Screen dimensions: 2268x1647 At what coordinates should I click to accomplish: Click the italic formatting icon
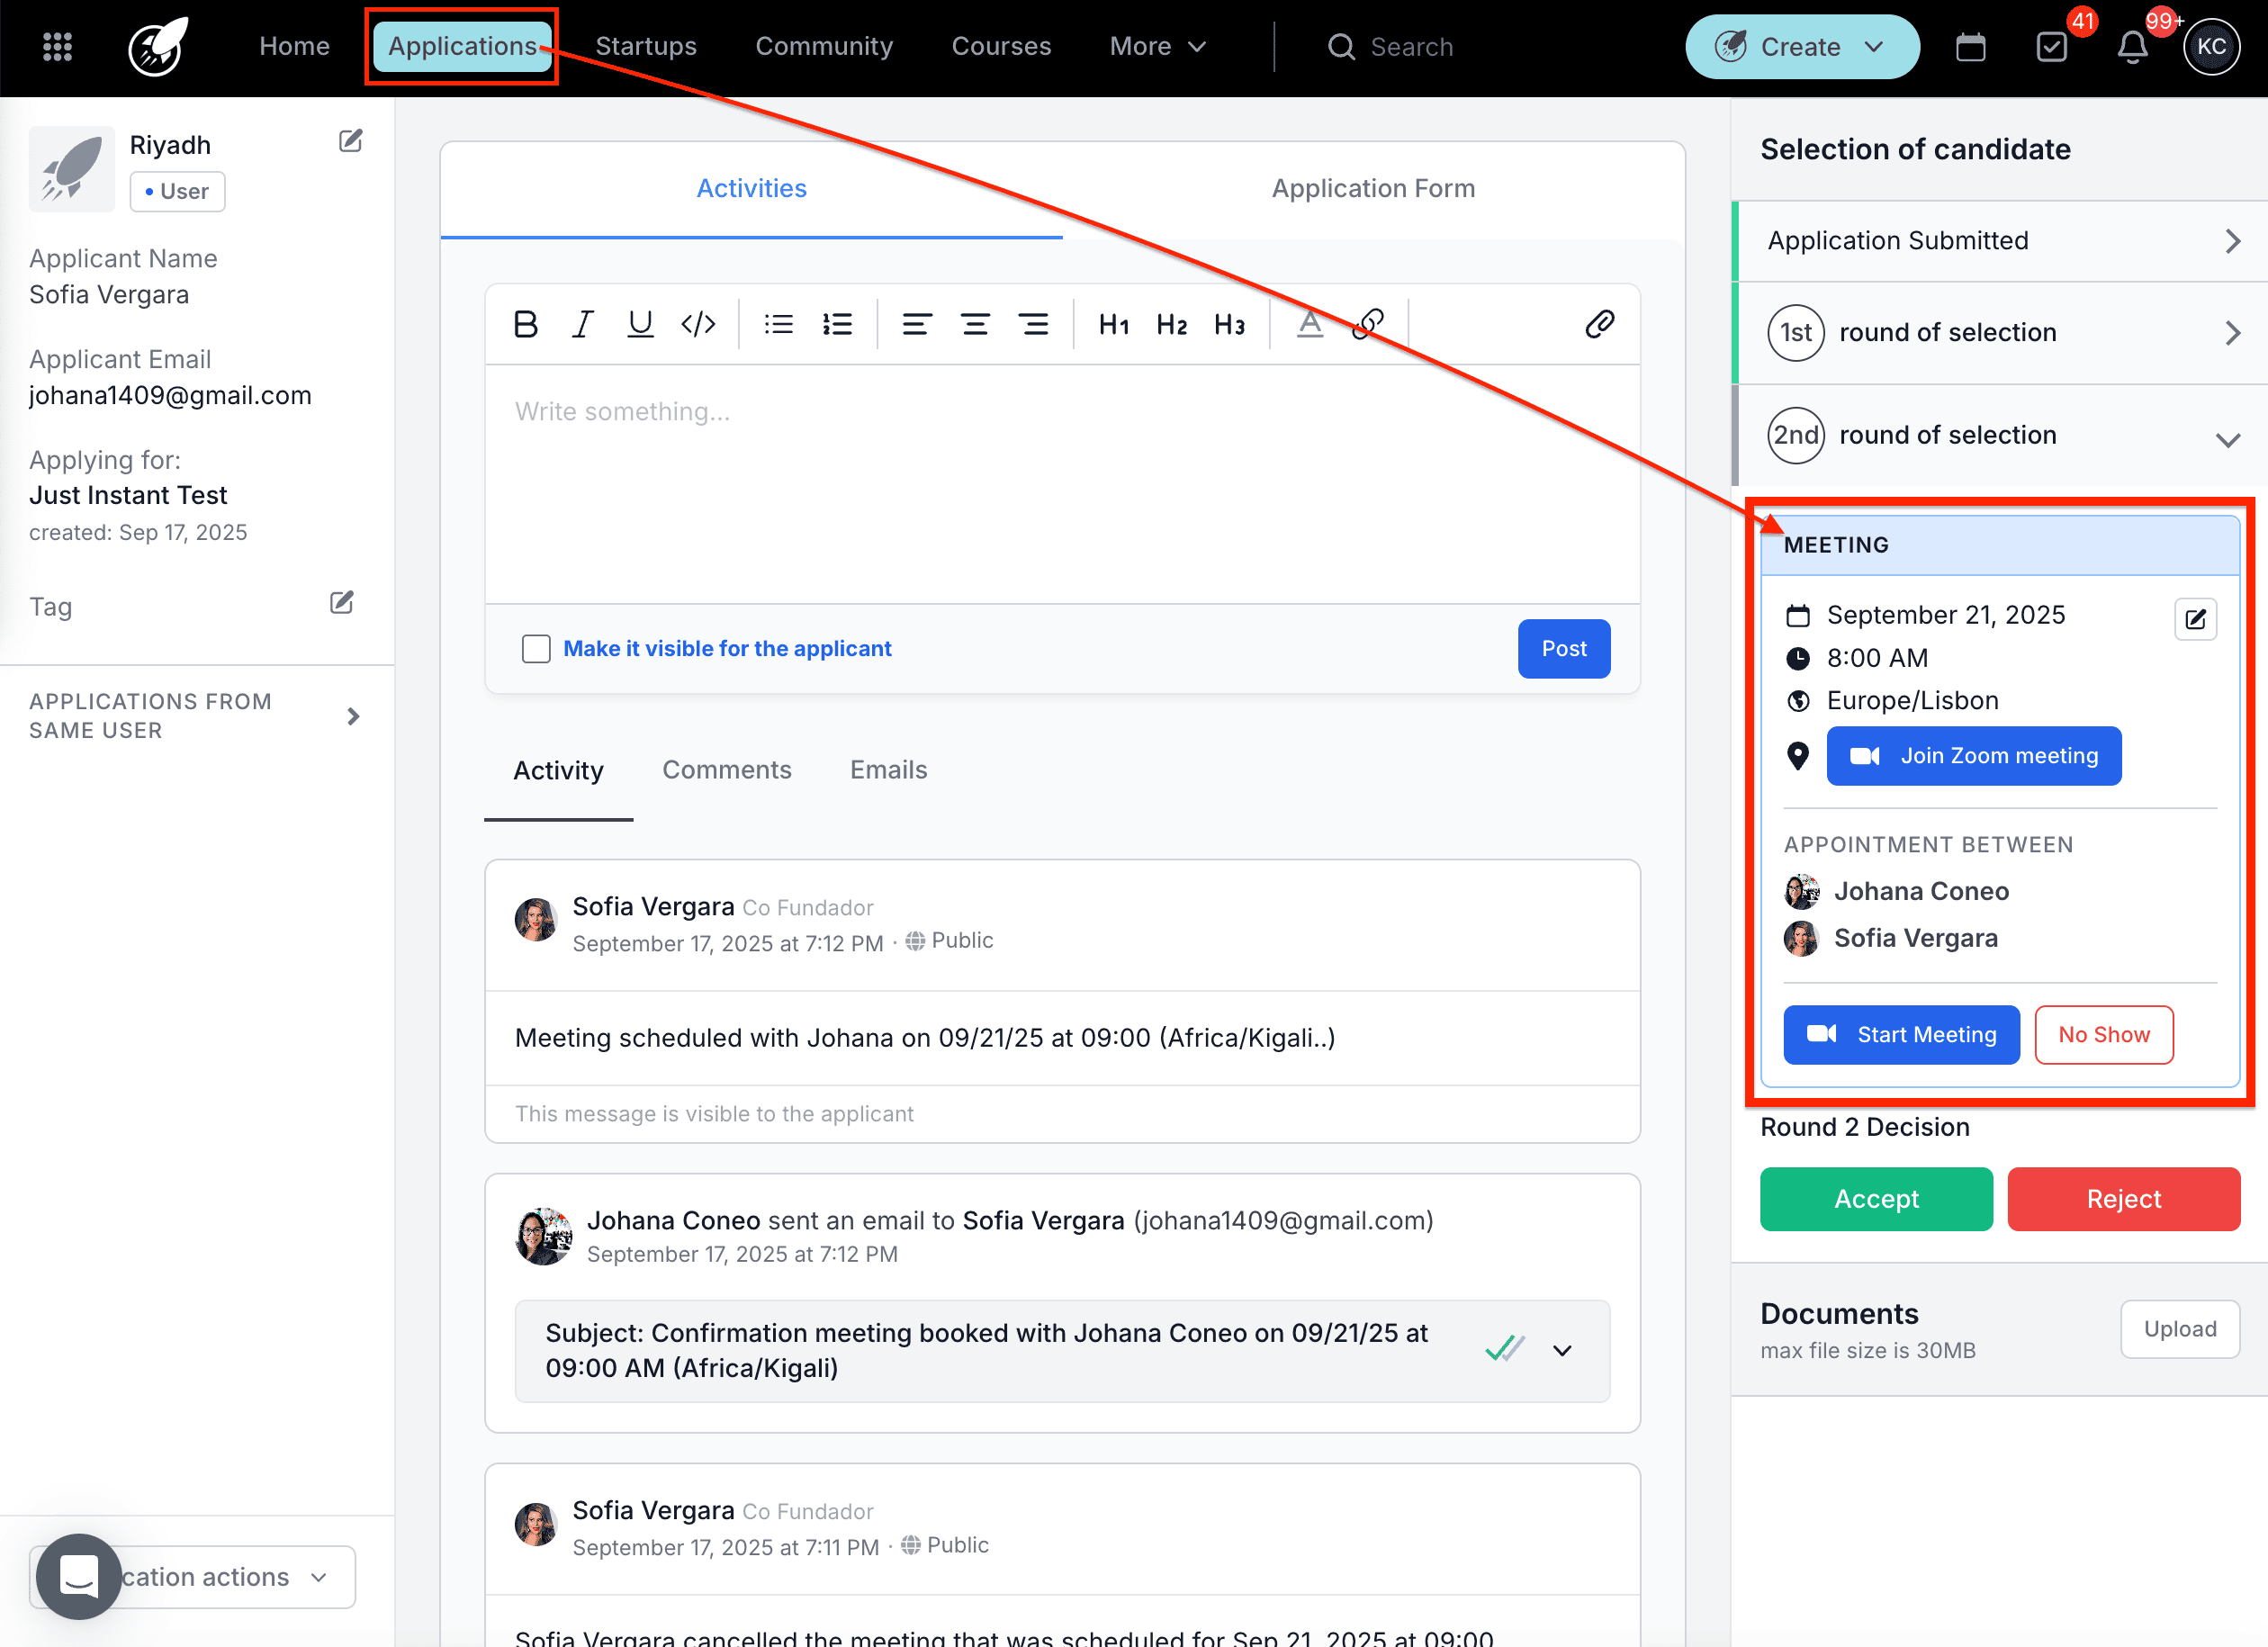click(583, 324)
